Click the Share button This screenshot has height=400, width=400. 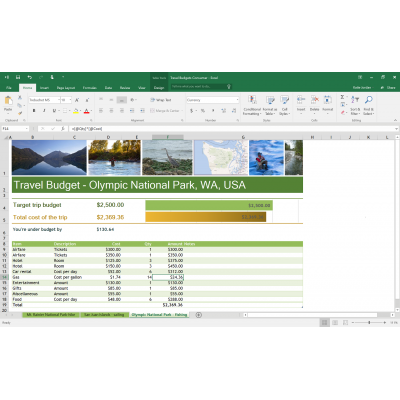(388, 87)
